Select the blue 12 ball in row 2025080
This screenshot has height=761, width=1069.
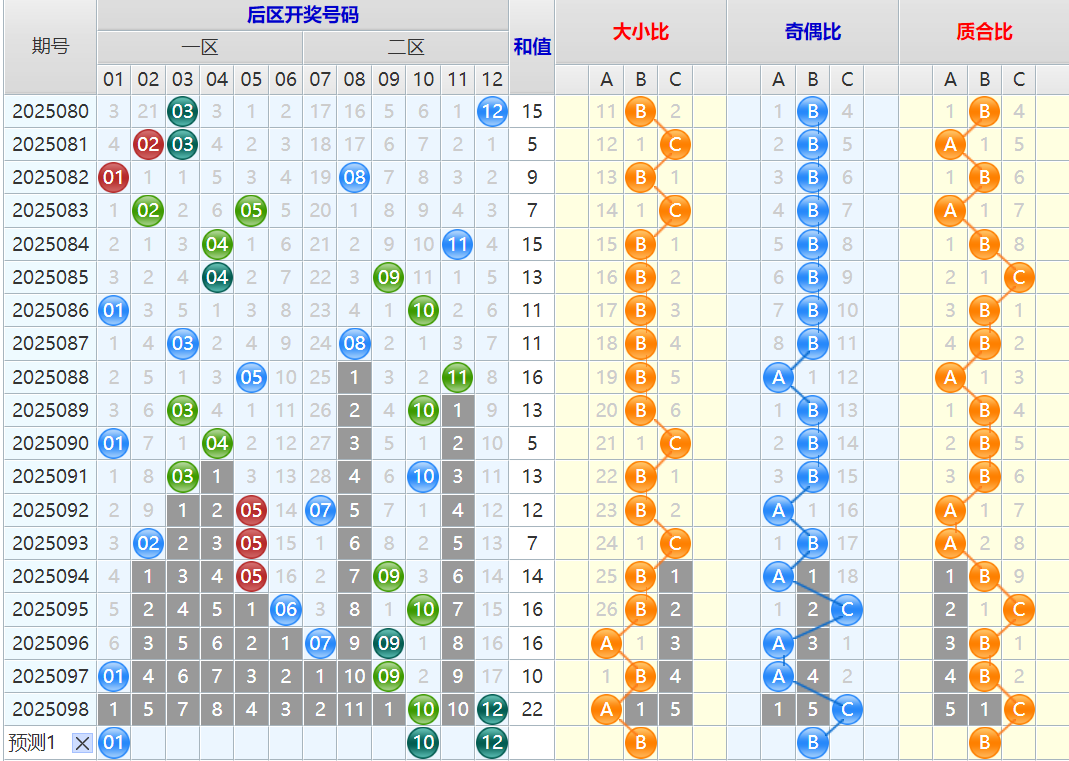click(x=492, y=111)
